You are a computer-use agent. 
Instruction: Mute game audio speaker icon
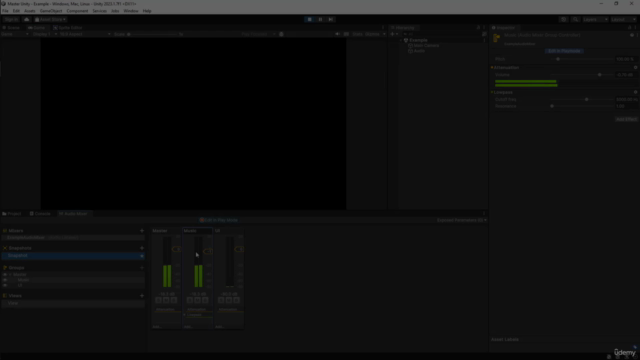click(337, 34)
